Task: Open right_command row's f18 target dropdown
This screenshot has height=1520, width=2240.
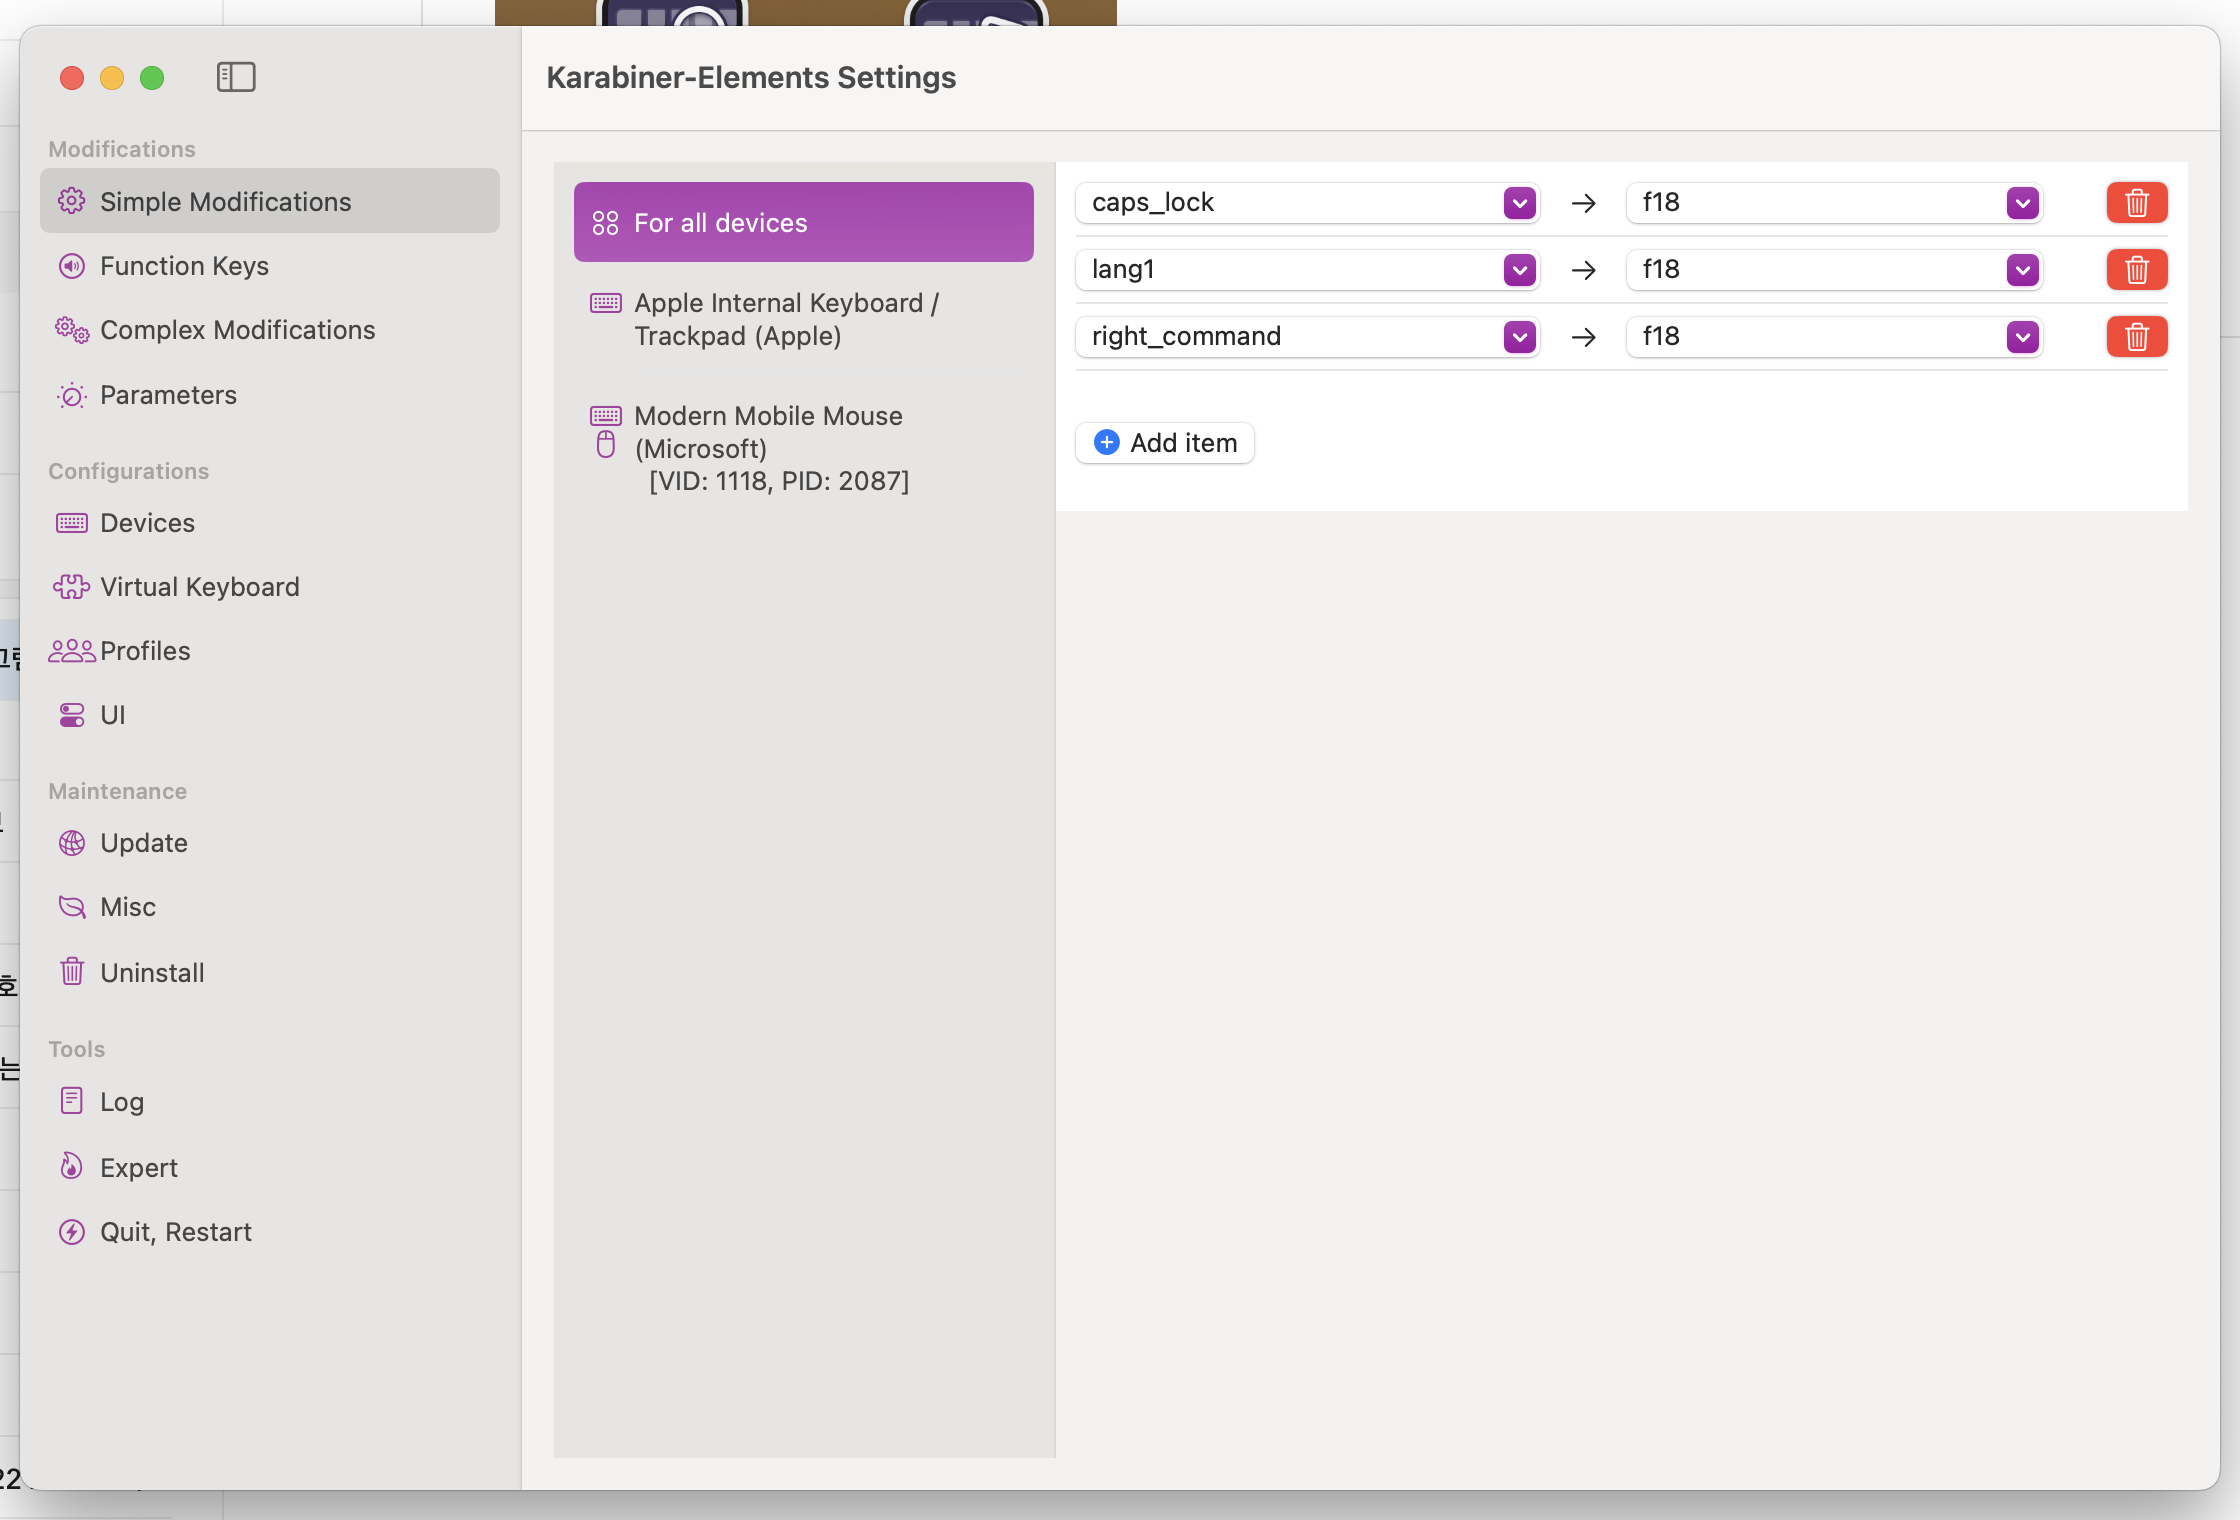Action: click(x=2022, y=337)
